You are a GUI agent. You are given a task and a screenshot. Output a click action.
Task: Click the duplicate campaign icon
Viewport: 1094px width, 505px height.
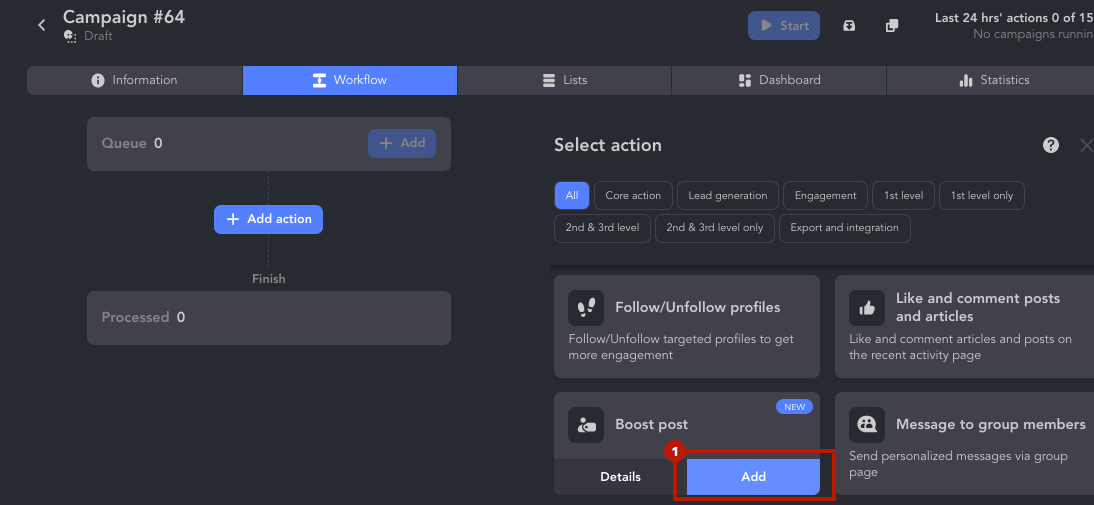[892, 26]
